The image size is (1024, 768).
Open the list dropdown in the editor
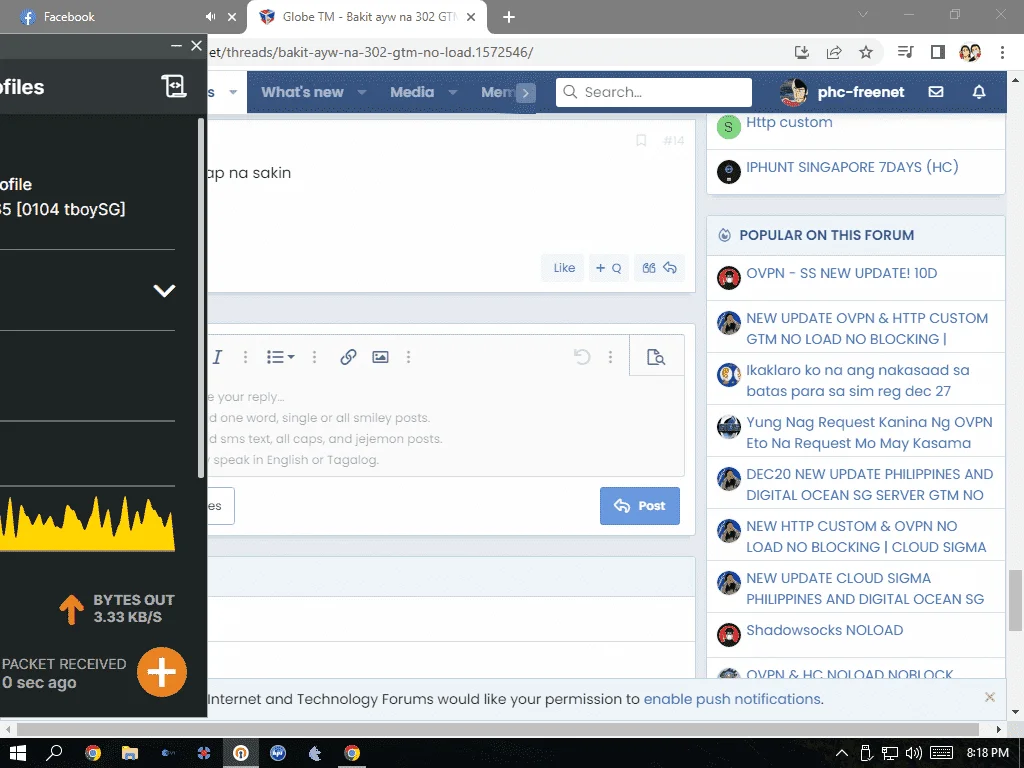pyautogui.click(x=281, y=357)
